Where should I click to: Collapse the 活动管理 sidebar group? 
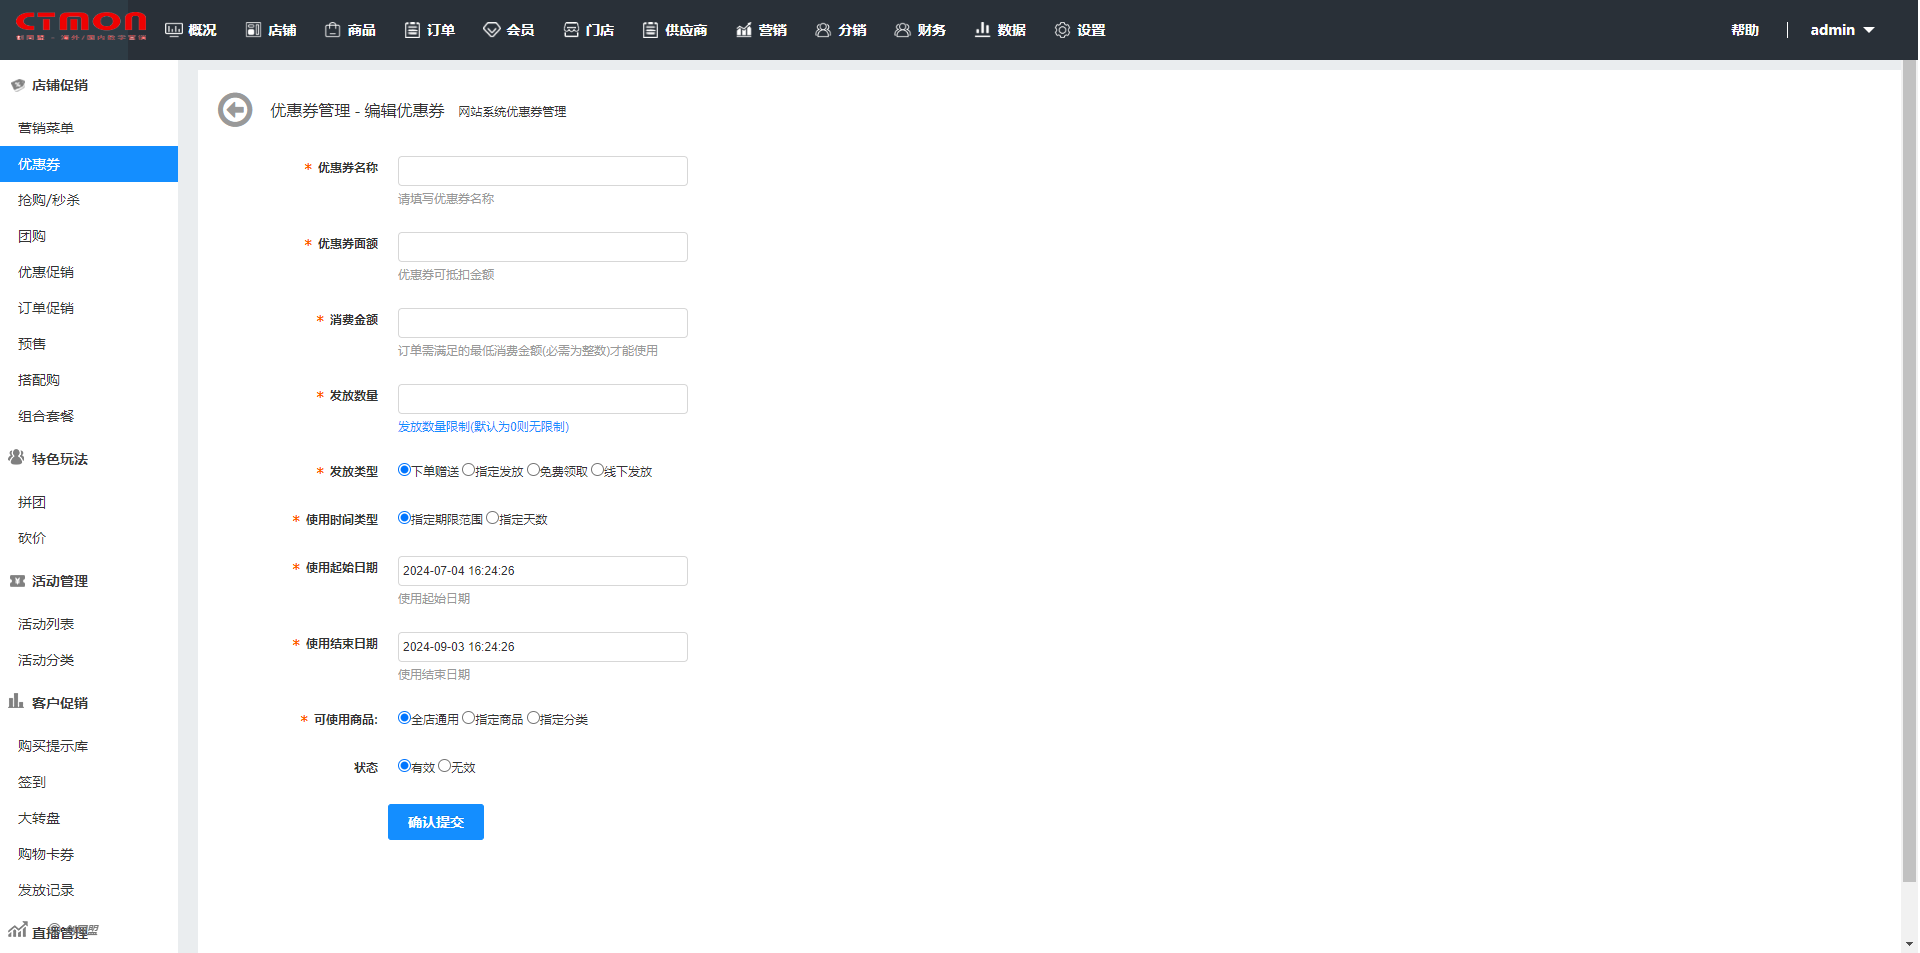tap(59, 581)
